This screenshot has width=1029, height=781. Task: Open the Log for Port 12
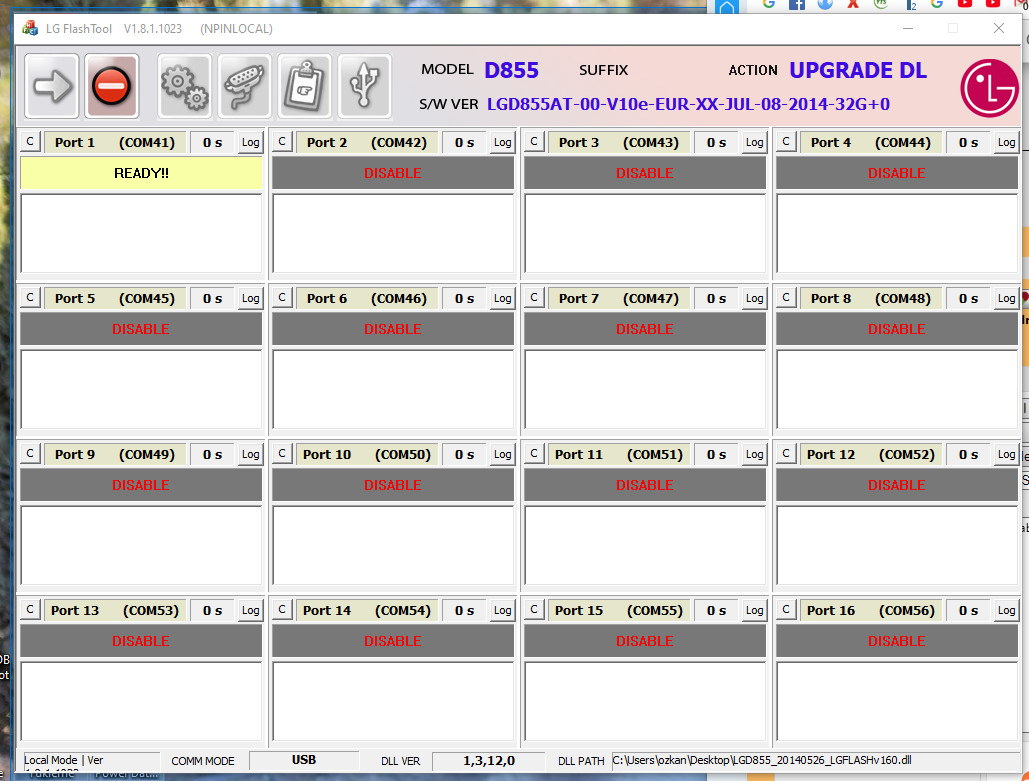coord(1007,454)
